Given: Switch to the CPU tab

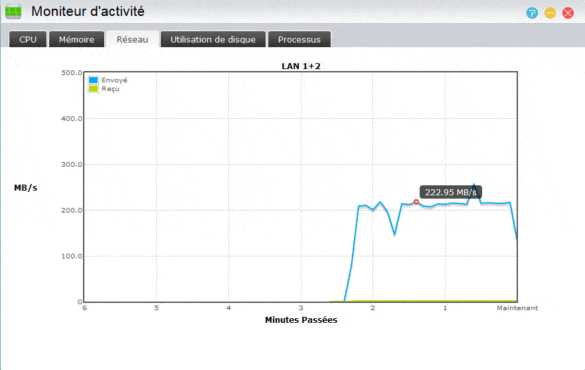Looking at the screenshot, I should point(28,39).
